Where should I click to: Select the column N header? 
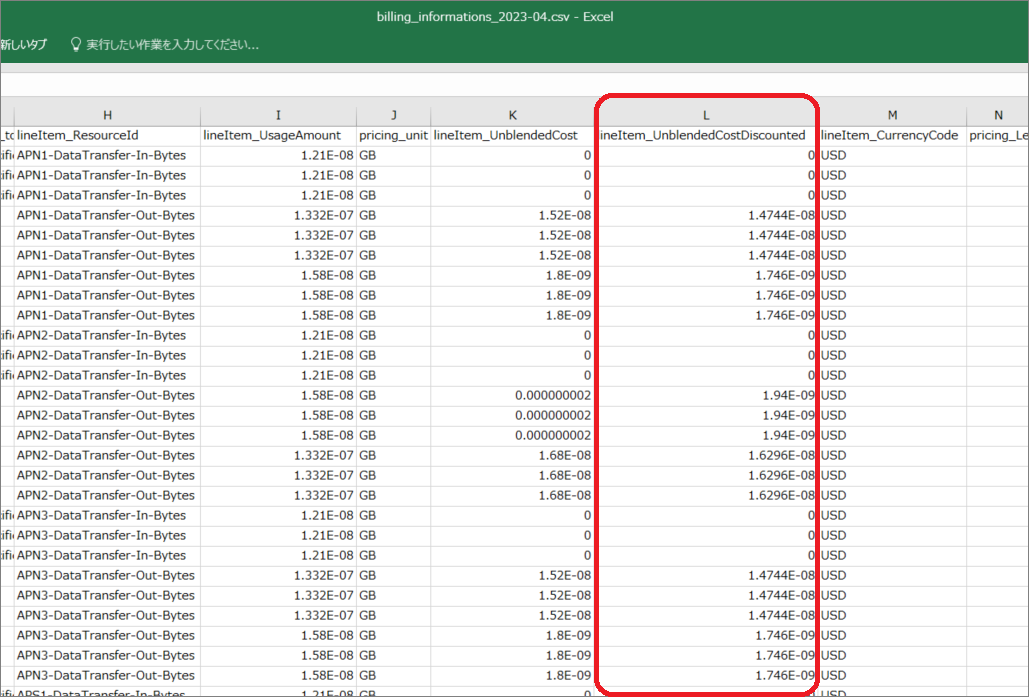click(997, 115)
